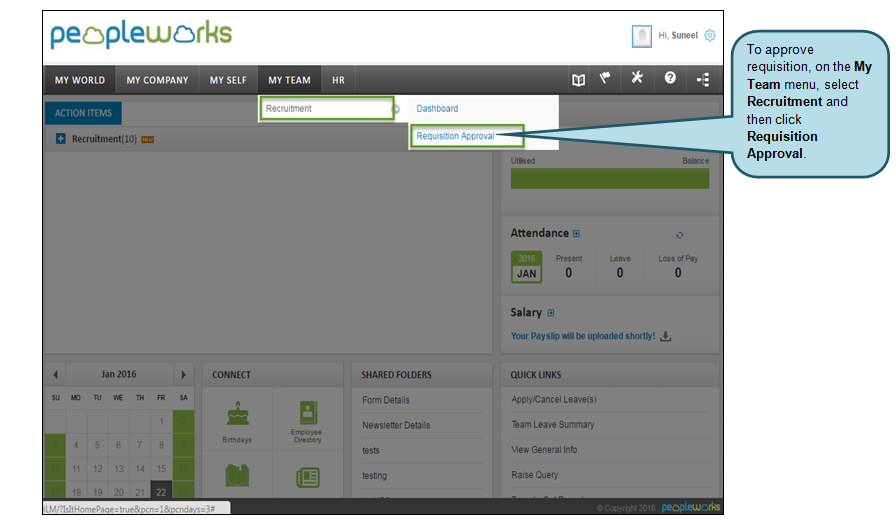
Task: Click the payslip download icon
Action: [x=666, y=337]
